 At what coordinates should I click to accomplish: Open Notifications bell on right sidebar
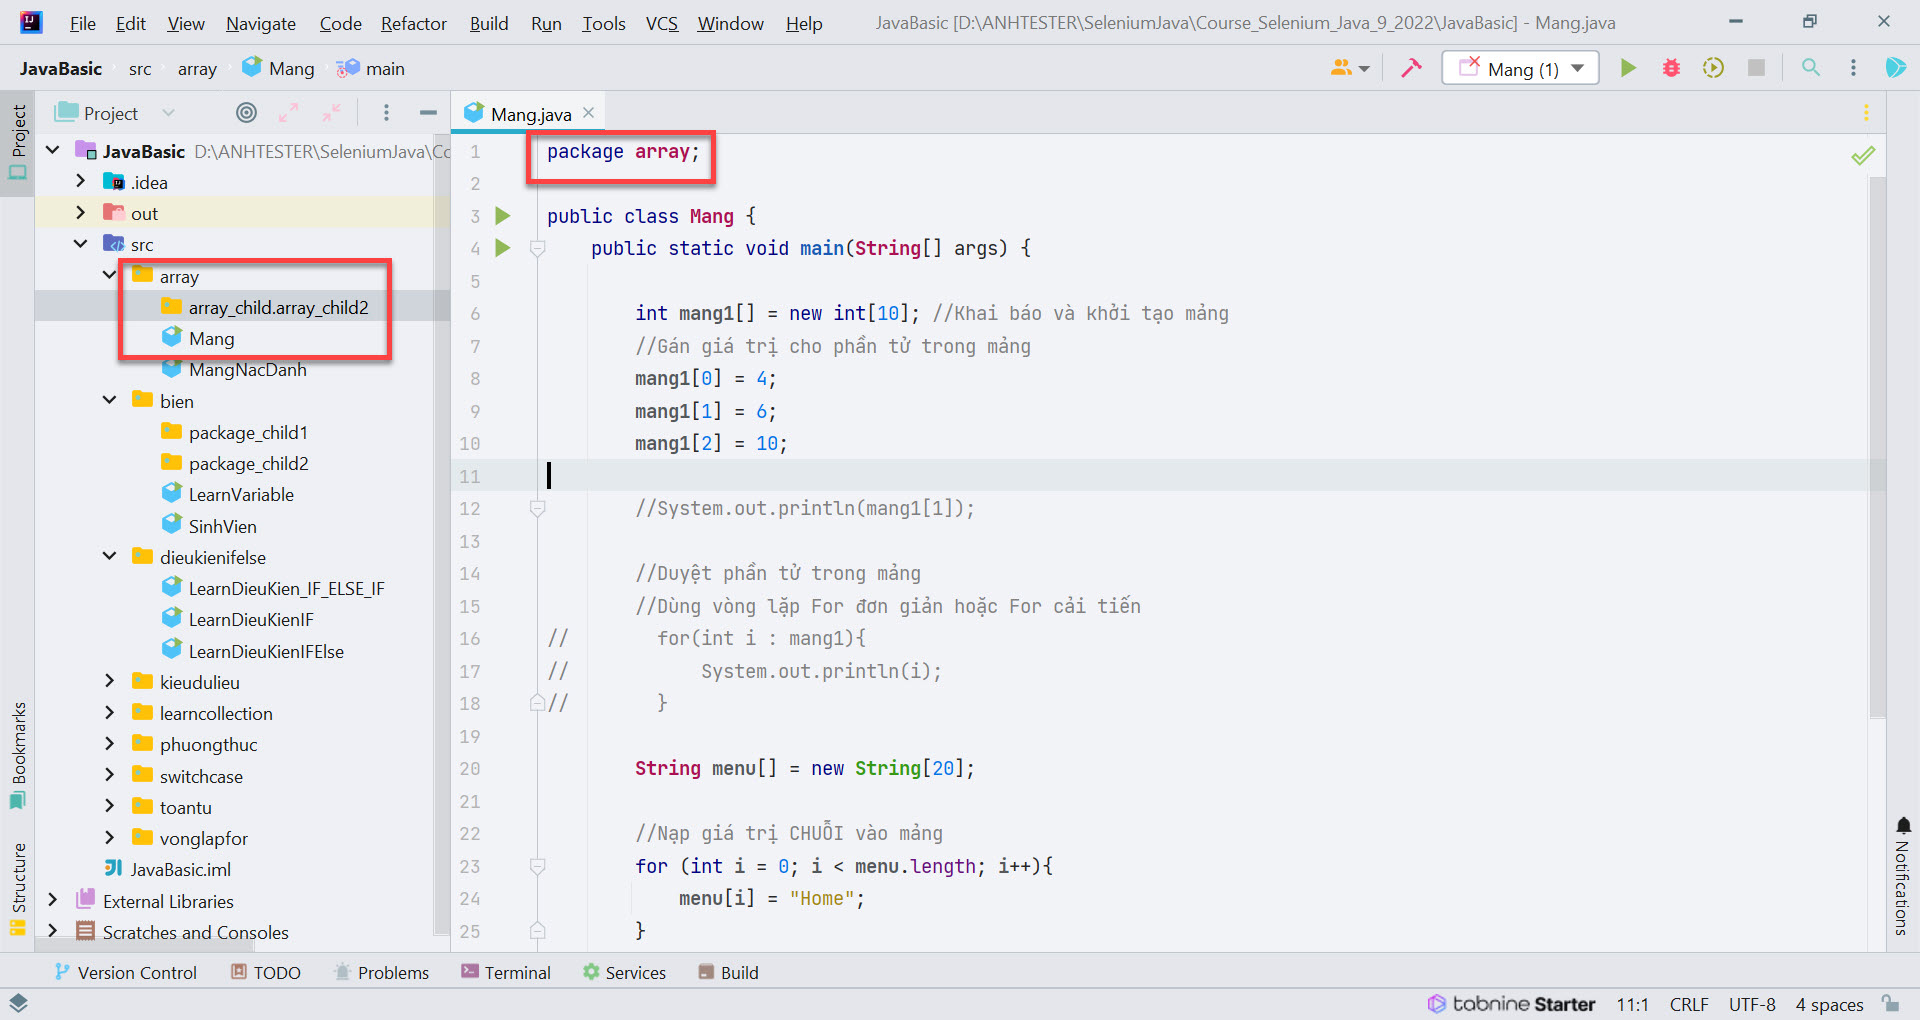(1903, 878)
